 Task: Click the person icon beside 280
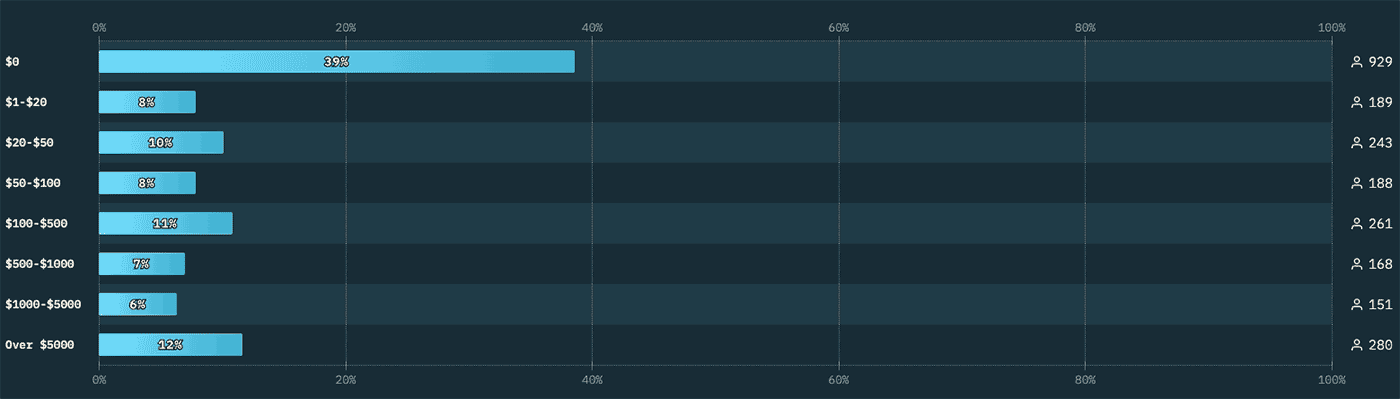click(x=1357, y=345)
